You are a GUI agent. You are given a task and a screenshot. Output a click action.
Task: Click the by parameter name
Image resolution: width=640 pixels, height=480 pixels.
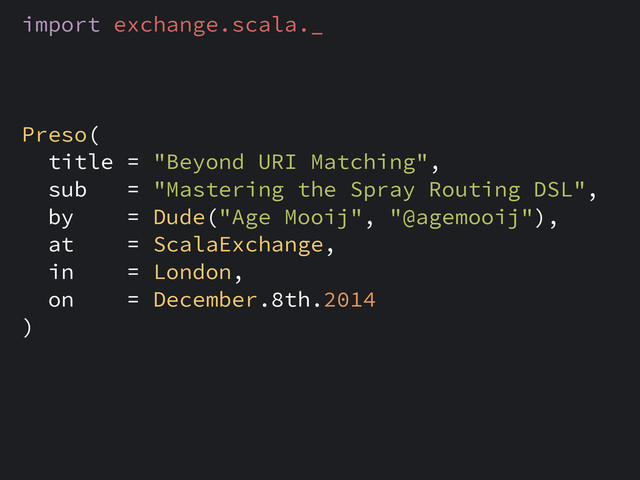tap(61, 217)
